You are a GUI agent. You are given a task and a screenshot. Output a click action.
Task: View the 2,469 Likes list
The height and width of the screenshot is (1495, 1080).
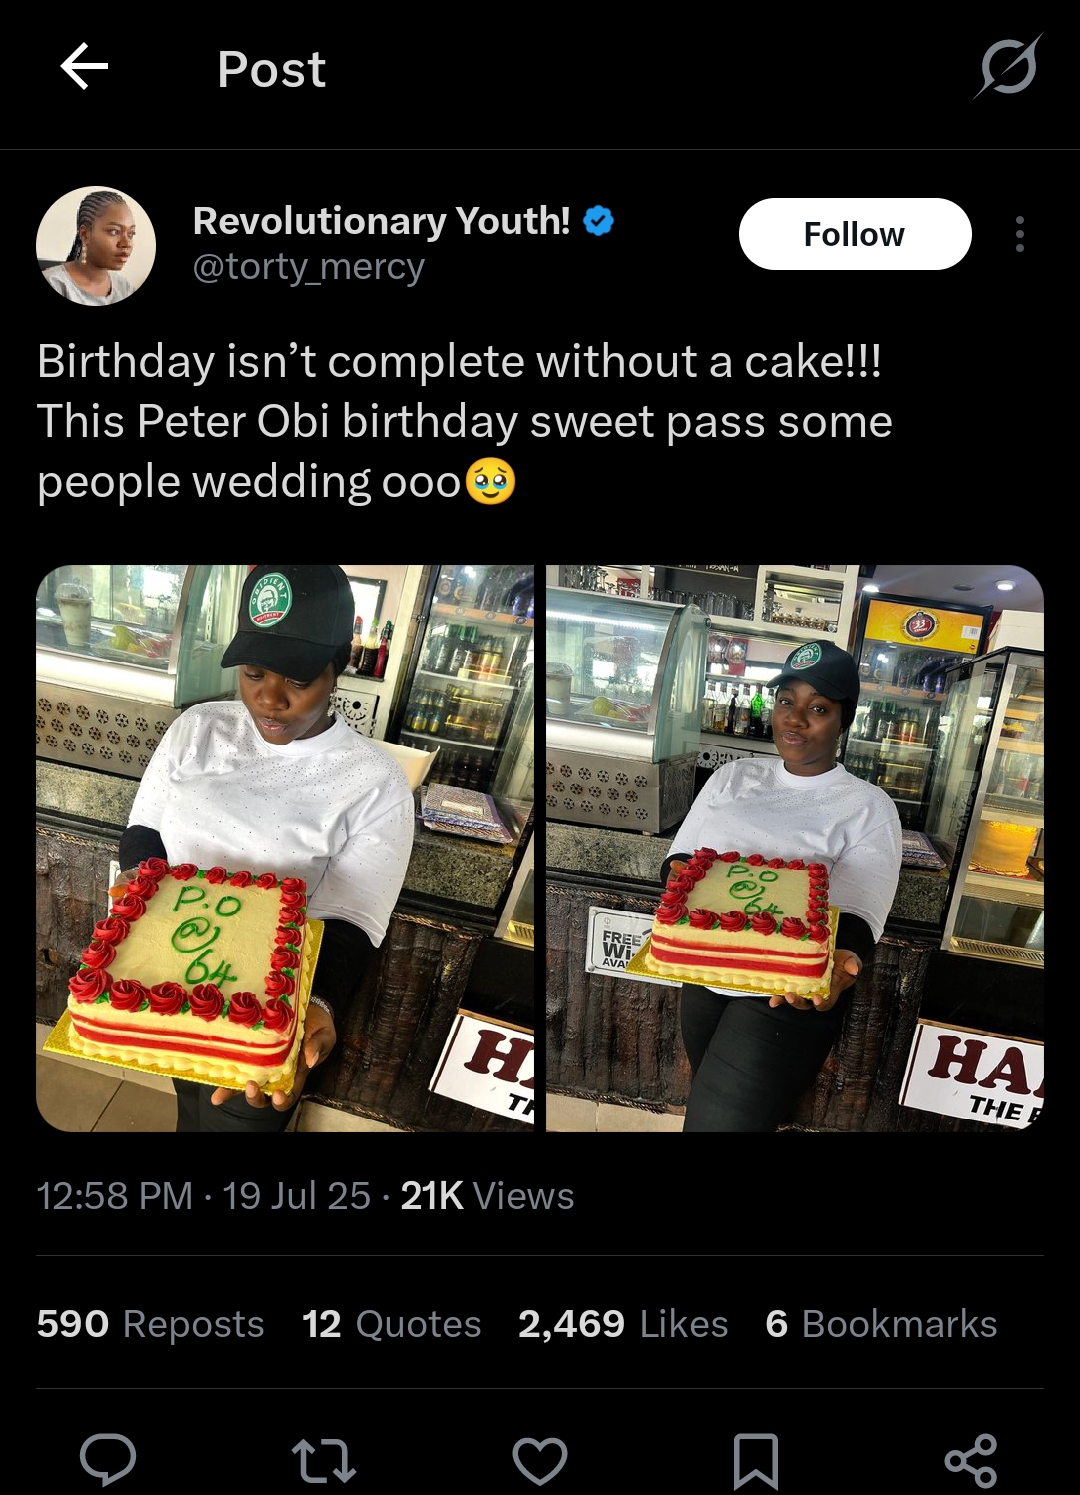pos(622,1324)
